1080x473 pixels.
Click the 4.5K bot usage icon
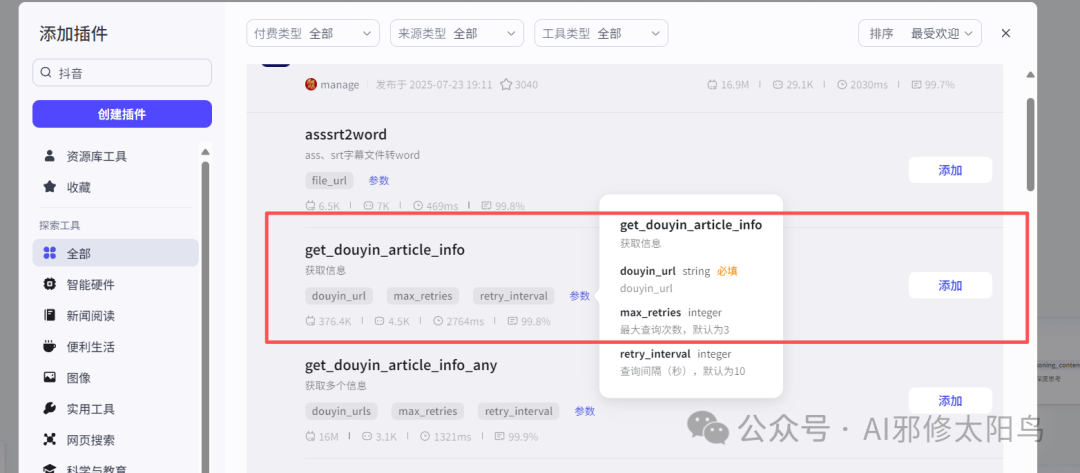(379, 321)
